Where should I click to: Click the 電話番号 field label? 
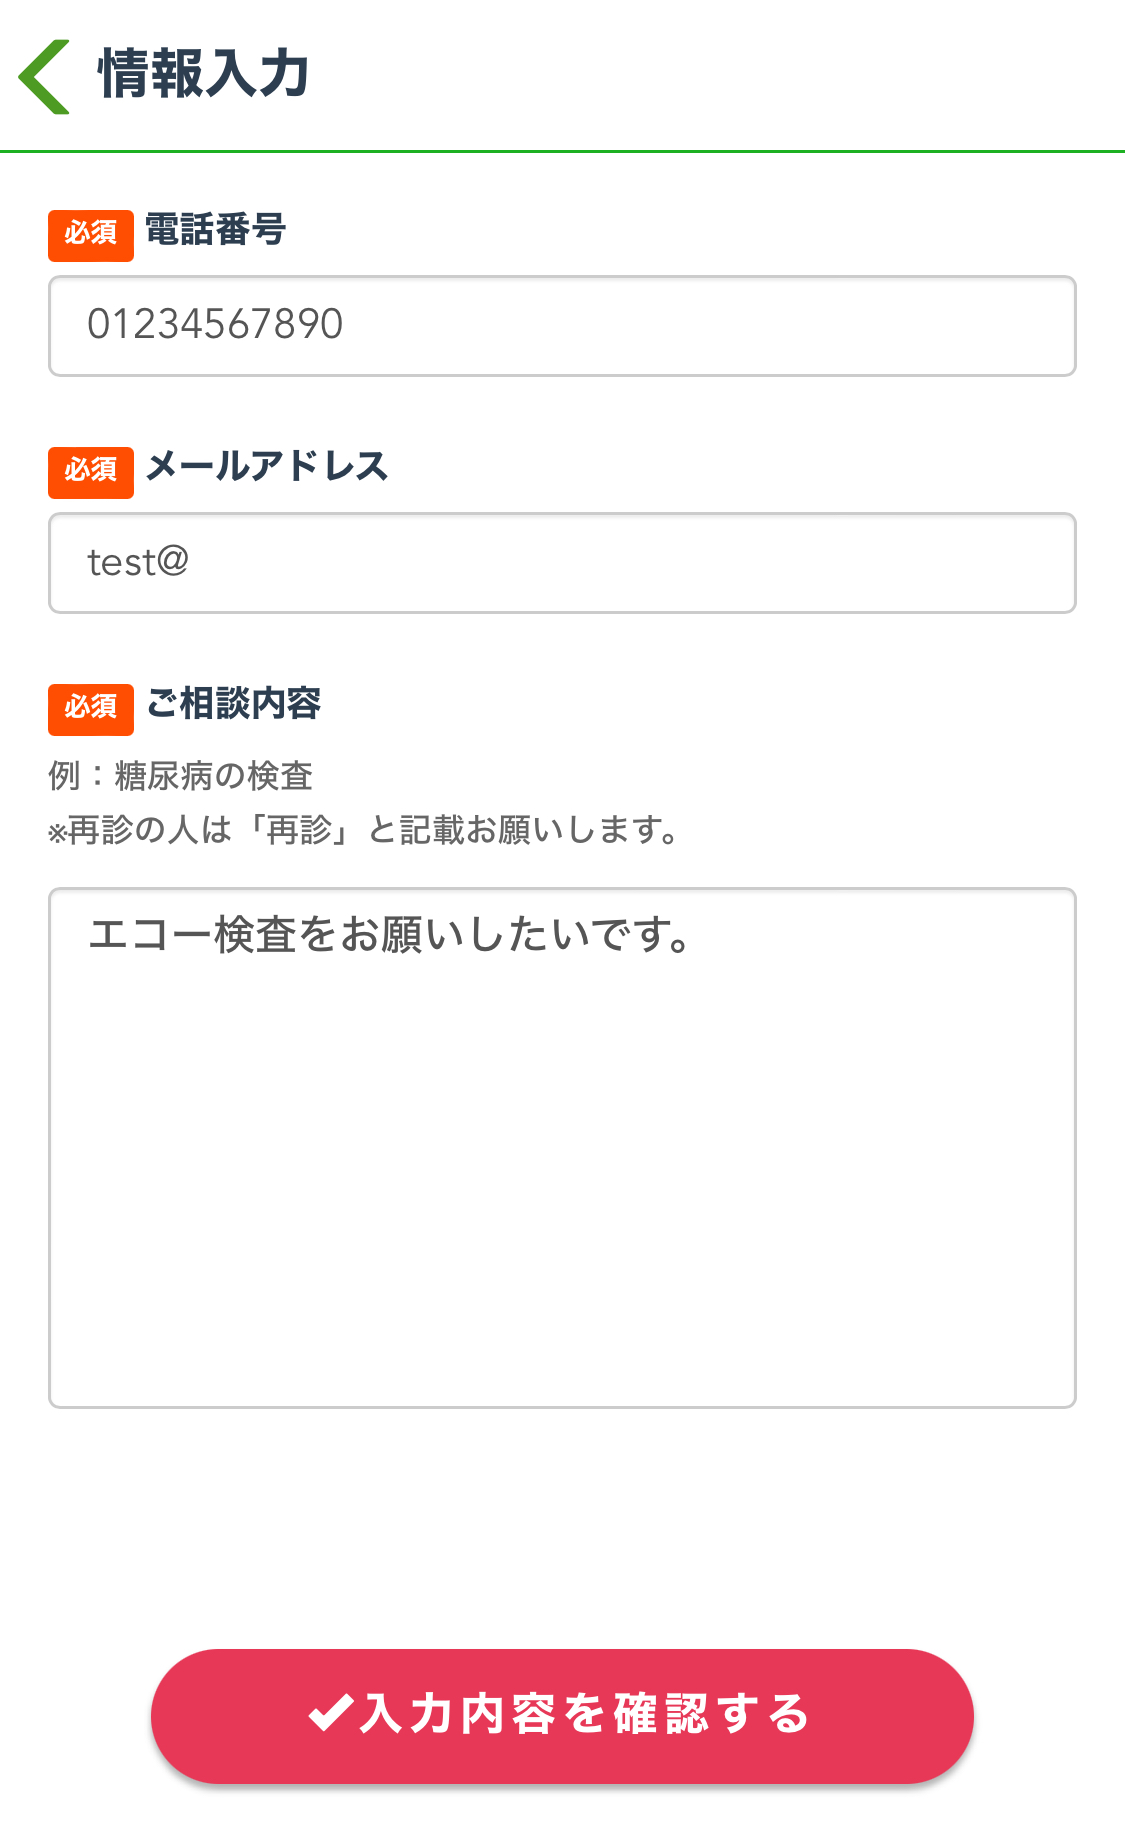click(214, 231)
